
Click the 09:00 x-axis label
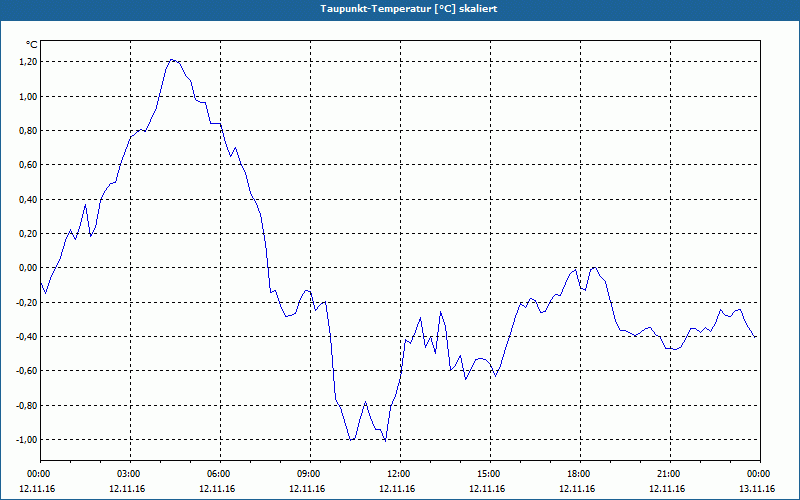click(x=310, y=474)
